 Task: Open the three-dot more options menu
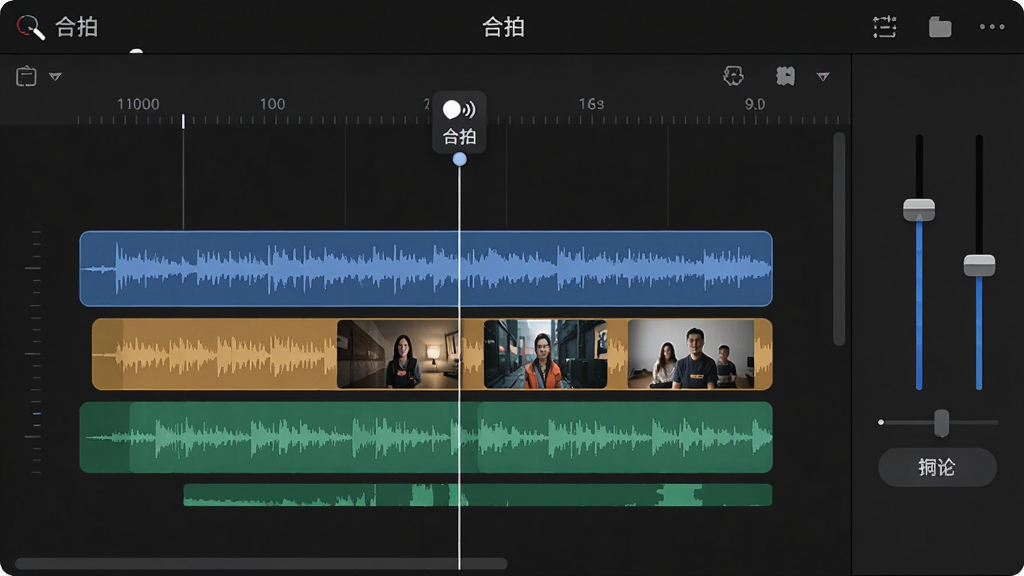(991, 27)
